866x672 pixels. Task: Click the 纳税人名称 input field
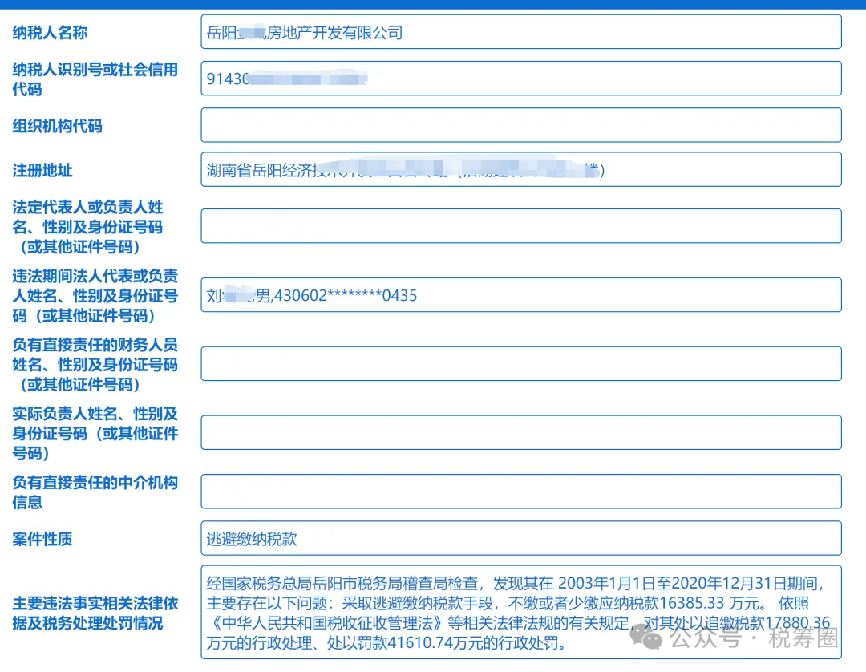pyautogui.click(x=520, y=32)
